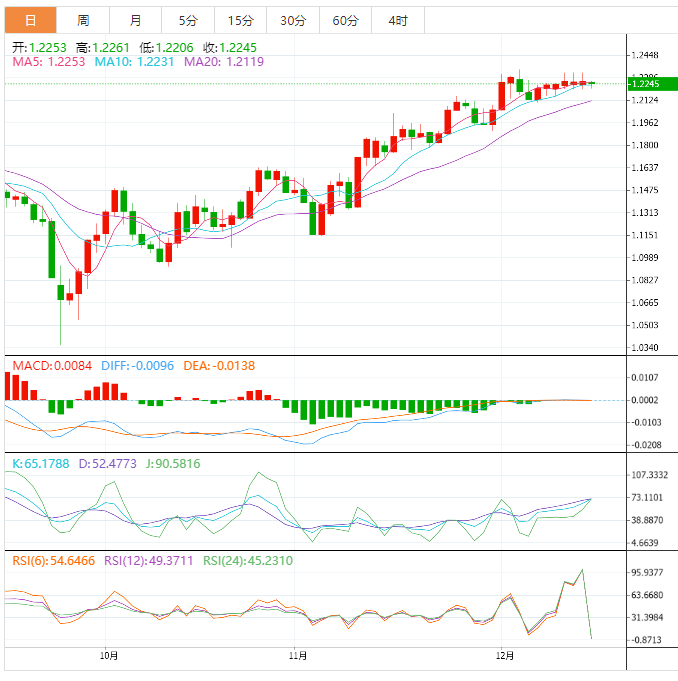Click the 12月 date axis label
This screenshot has height=681, width=678.
tap(505, 656)
